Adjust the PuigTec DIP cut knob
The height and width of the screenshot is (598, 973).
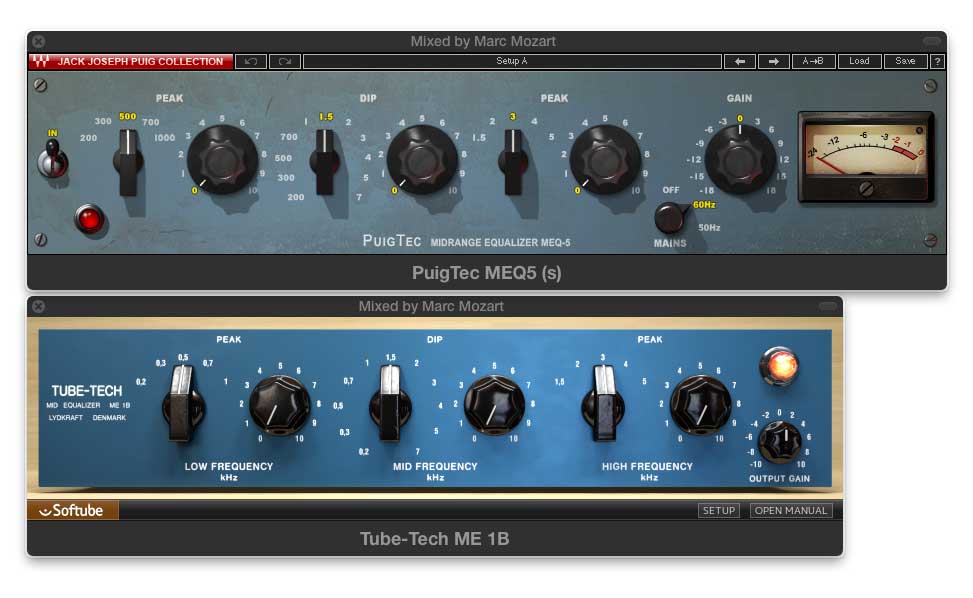click(422, 160)
